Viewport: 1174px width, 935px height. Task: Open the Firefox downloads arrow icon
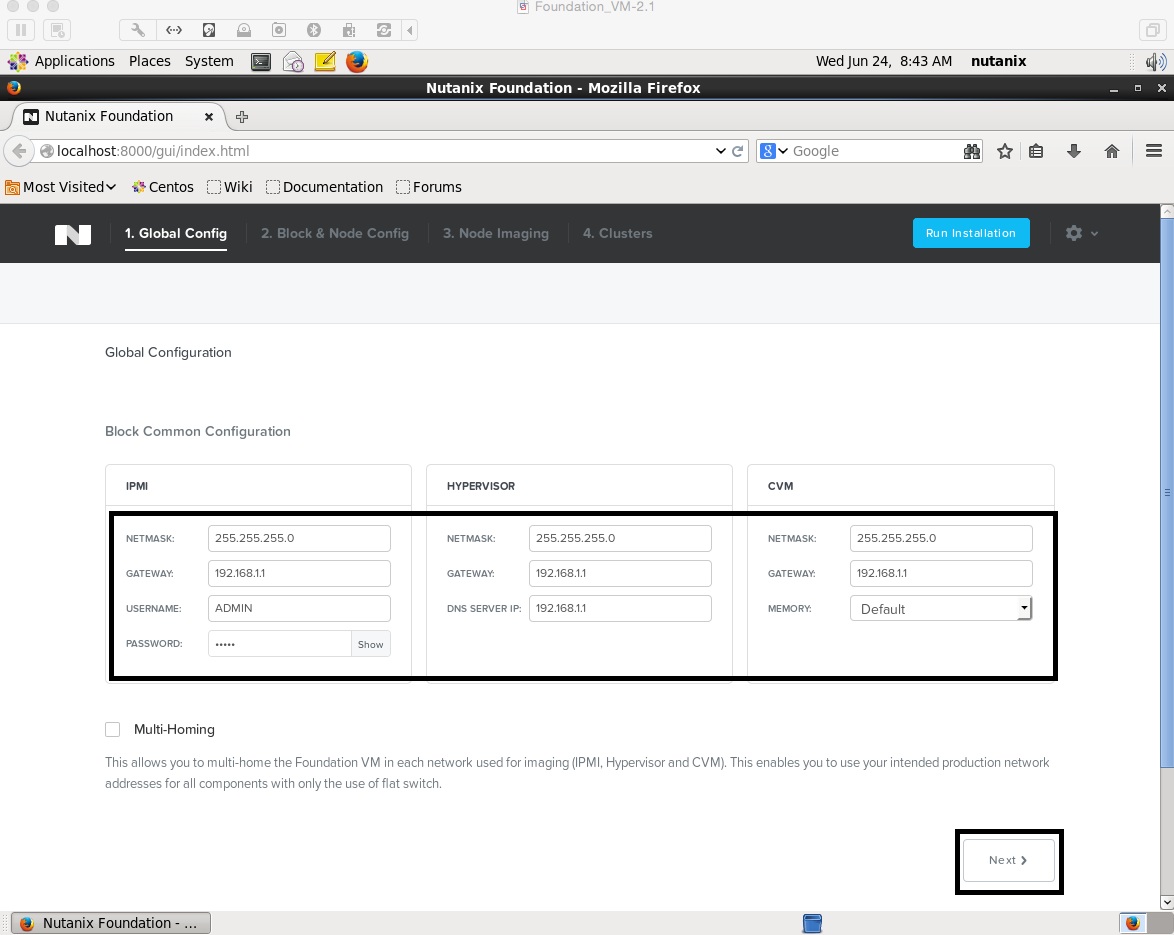(1074, 151)
